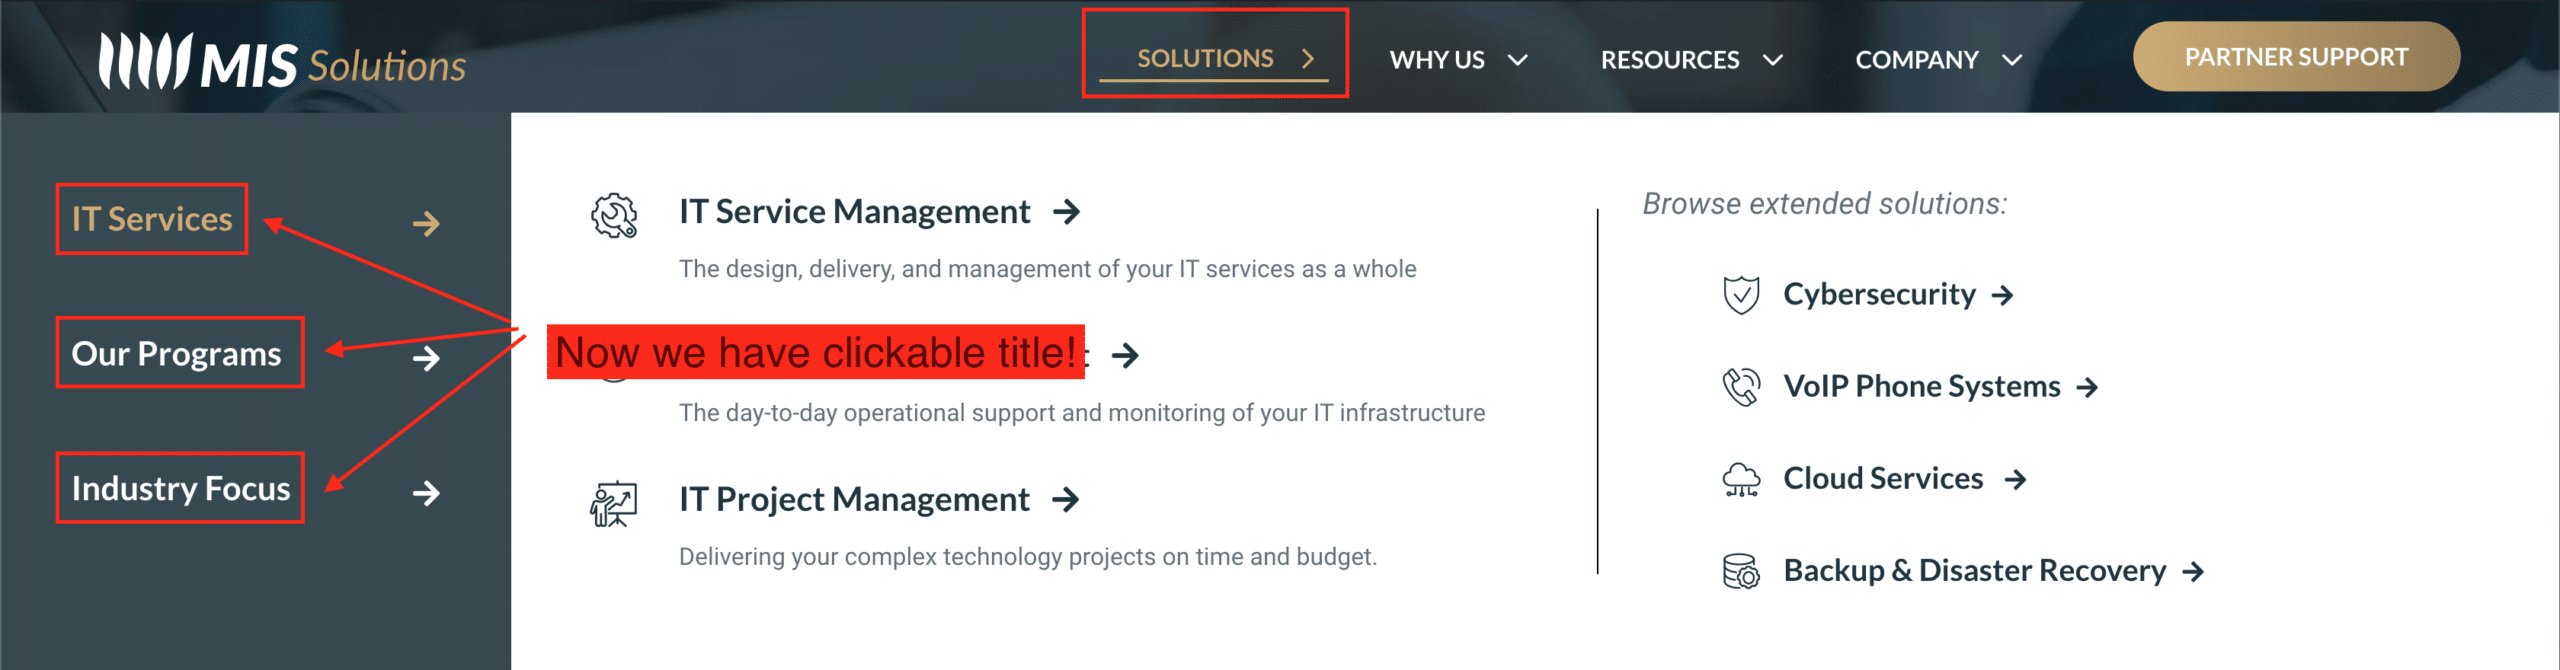
Task: Open the Company dropdown menu
Action: click(x=1938, y=60)
